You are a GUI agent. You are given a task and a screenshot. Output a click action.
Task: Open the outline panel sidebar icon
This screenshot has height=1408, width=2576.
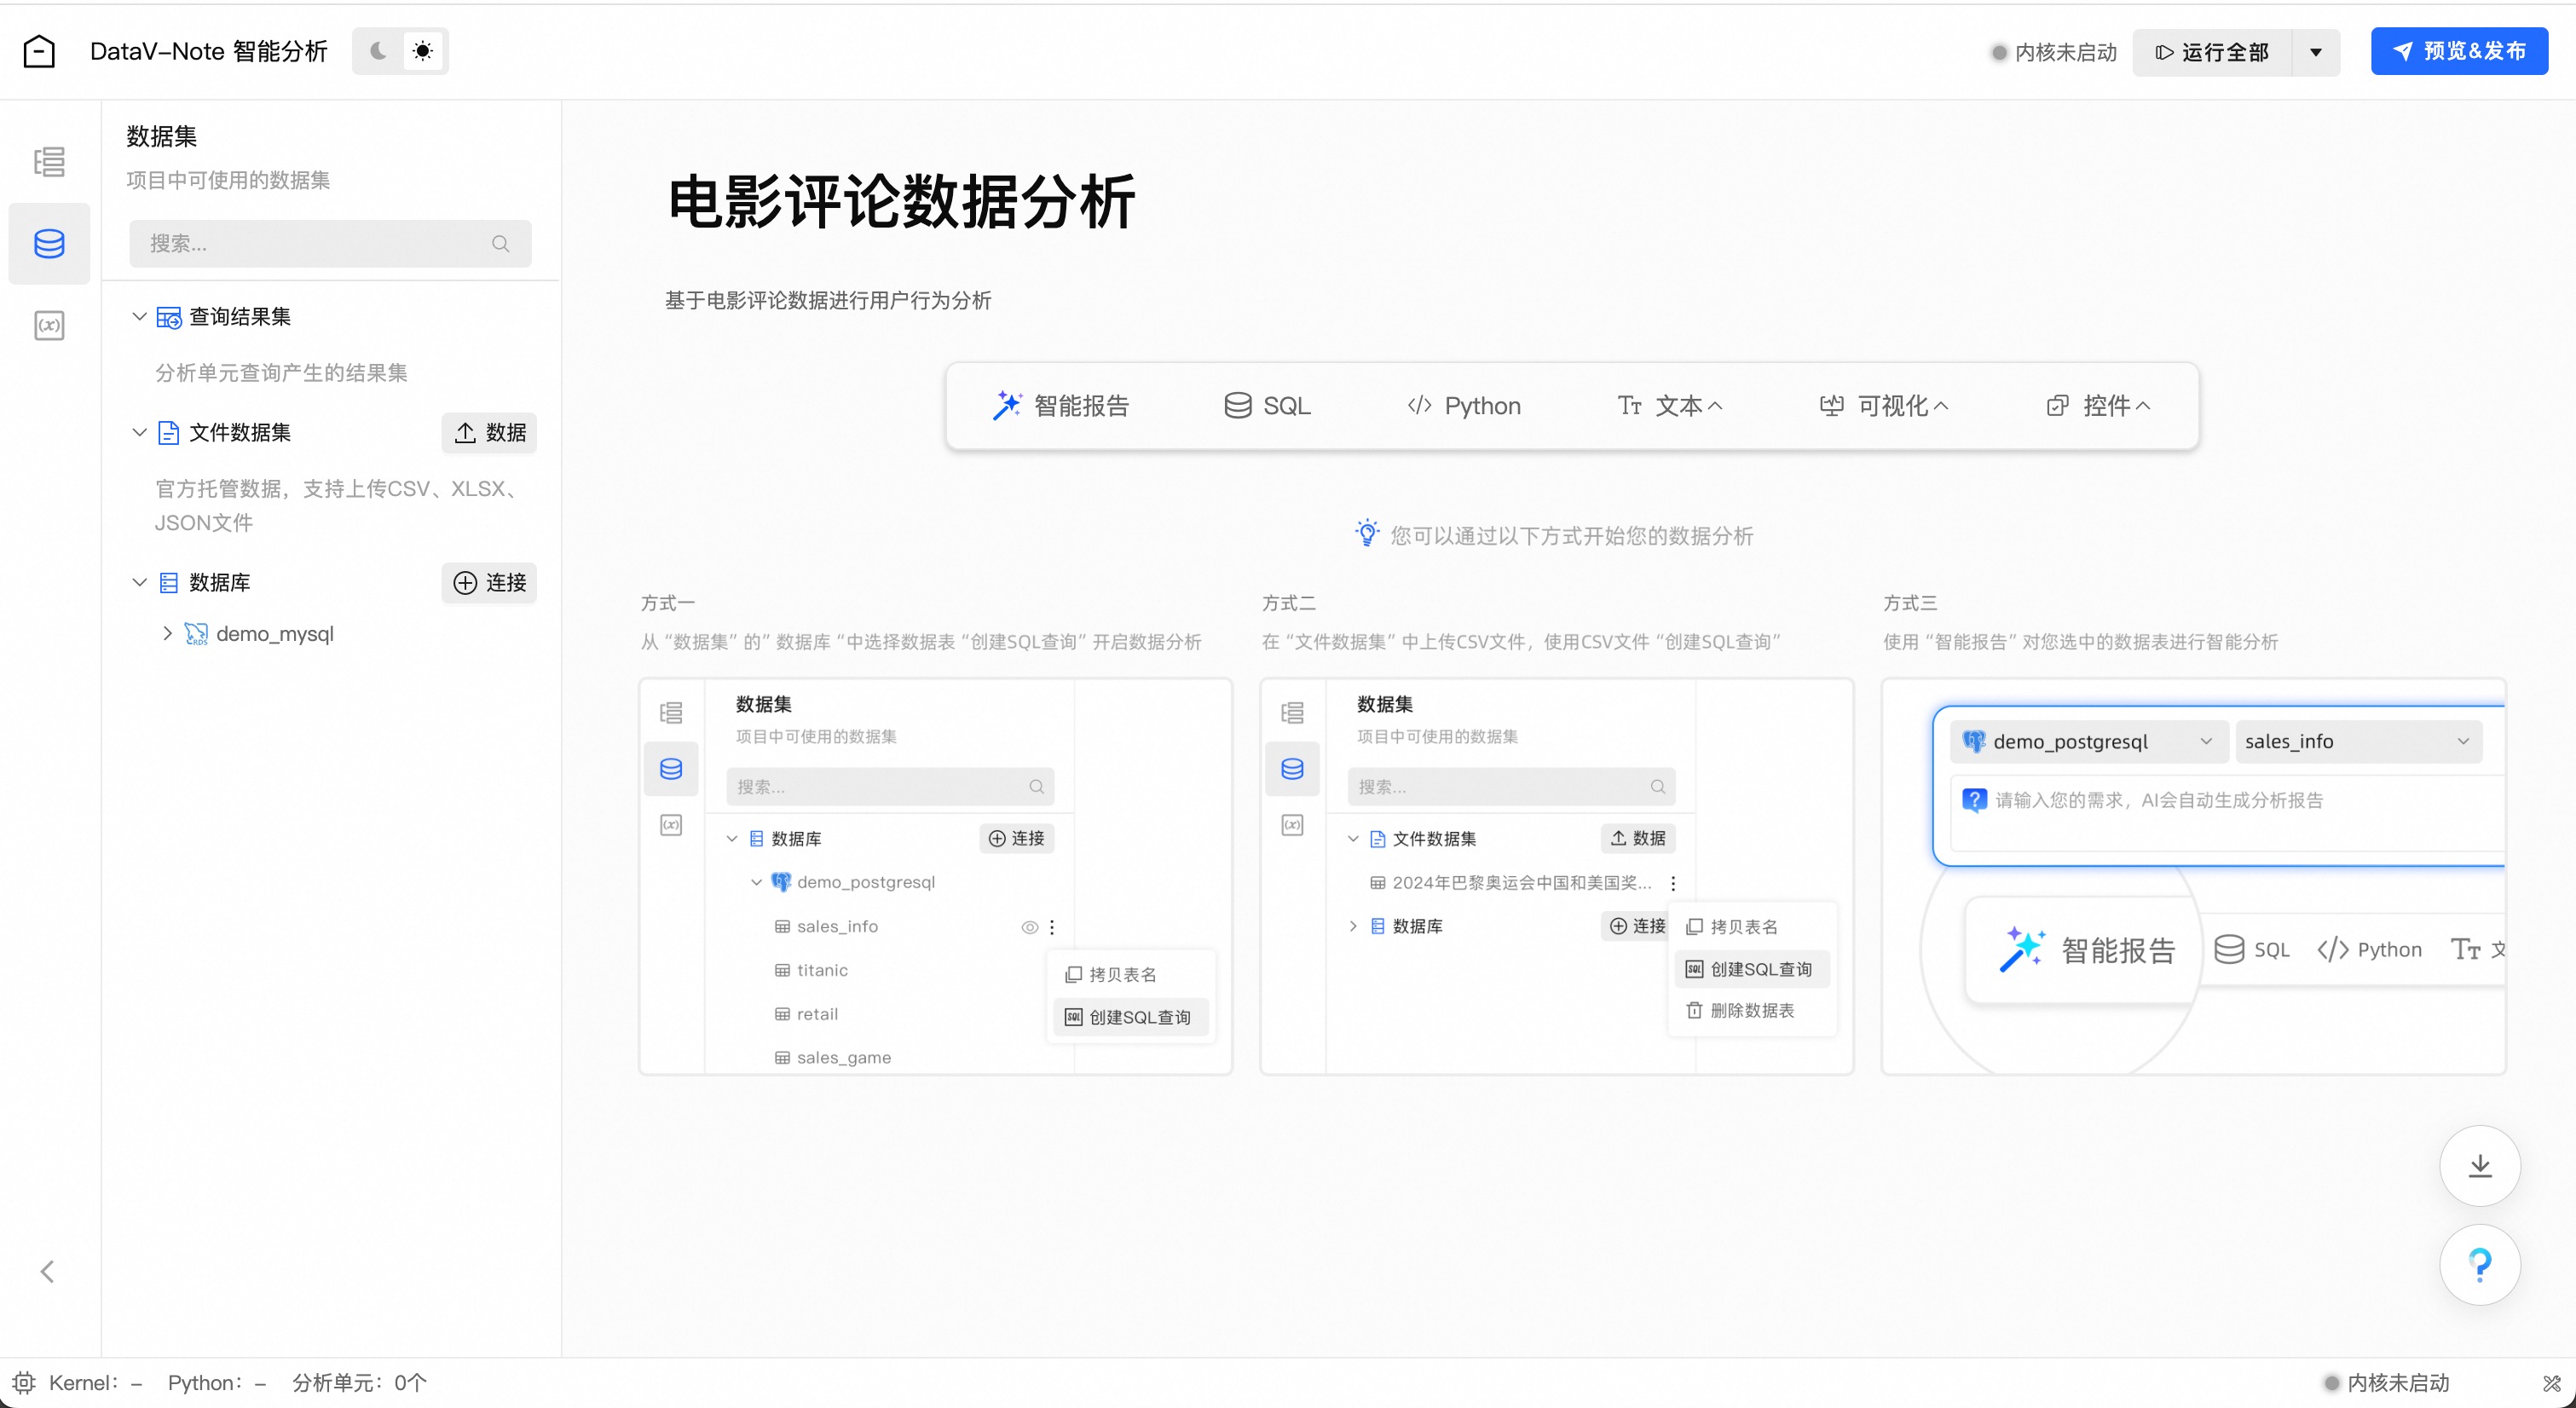49,161
